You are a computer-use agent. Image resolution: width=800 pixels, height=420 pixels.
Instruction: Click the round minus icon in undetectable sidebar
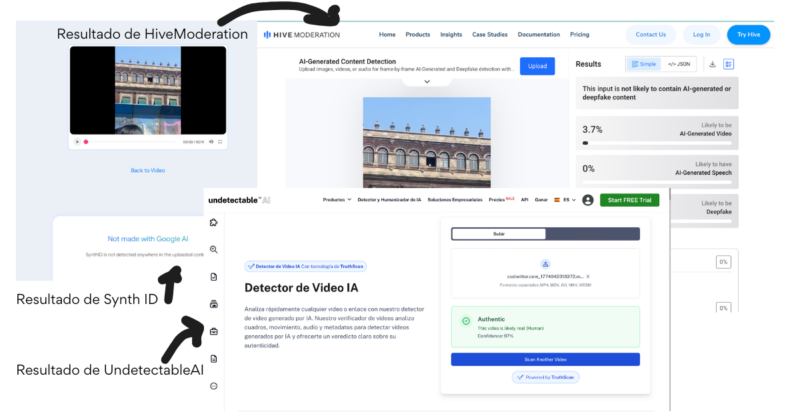pos(214,386)
